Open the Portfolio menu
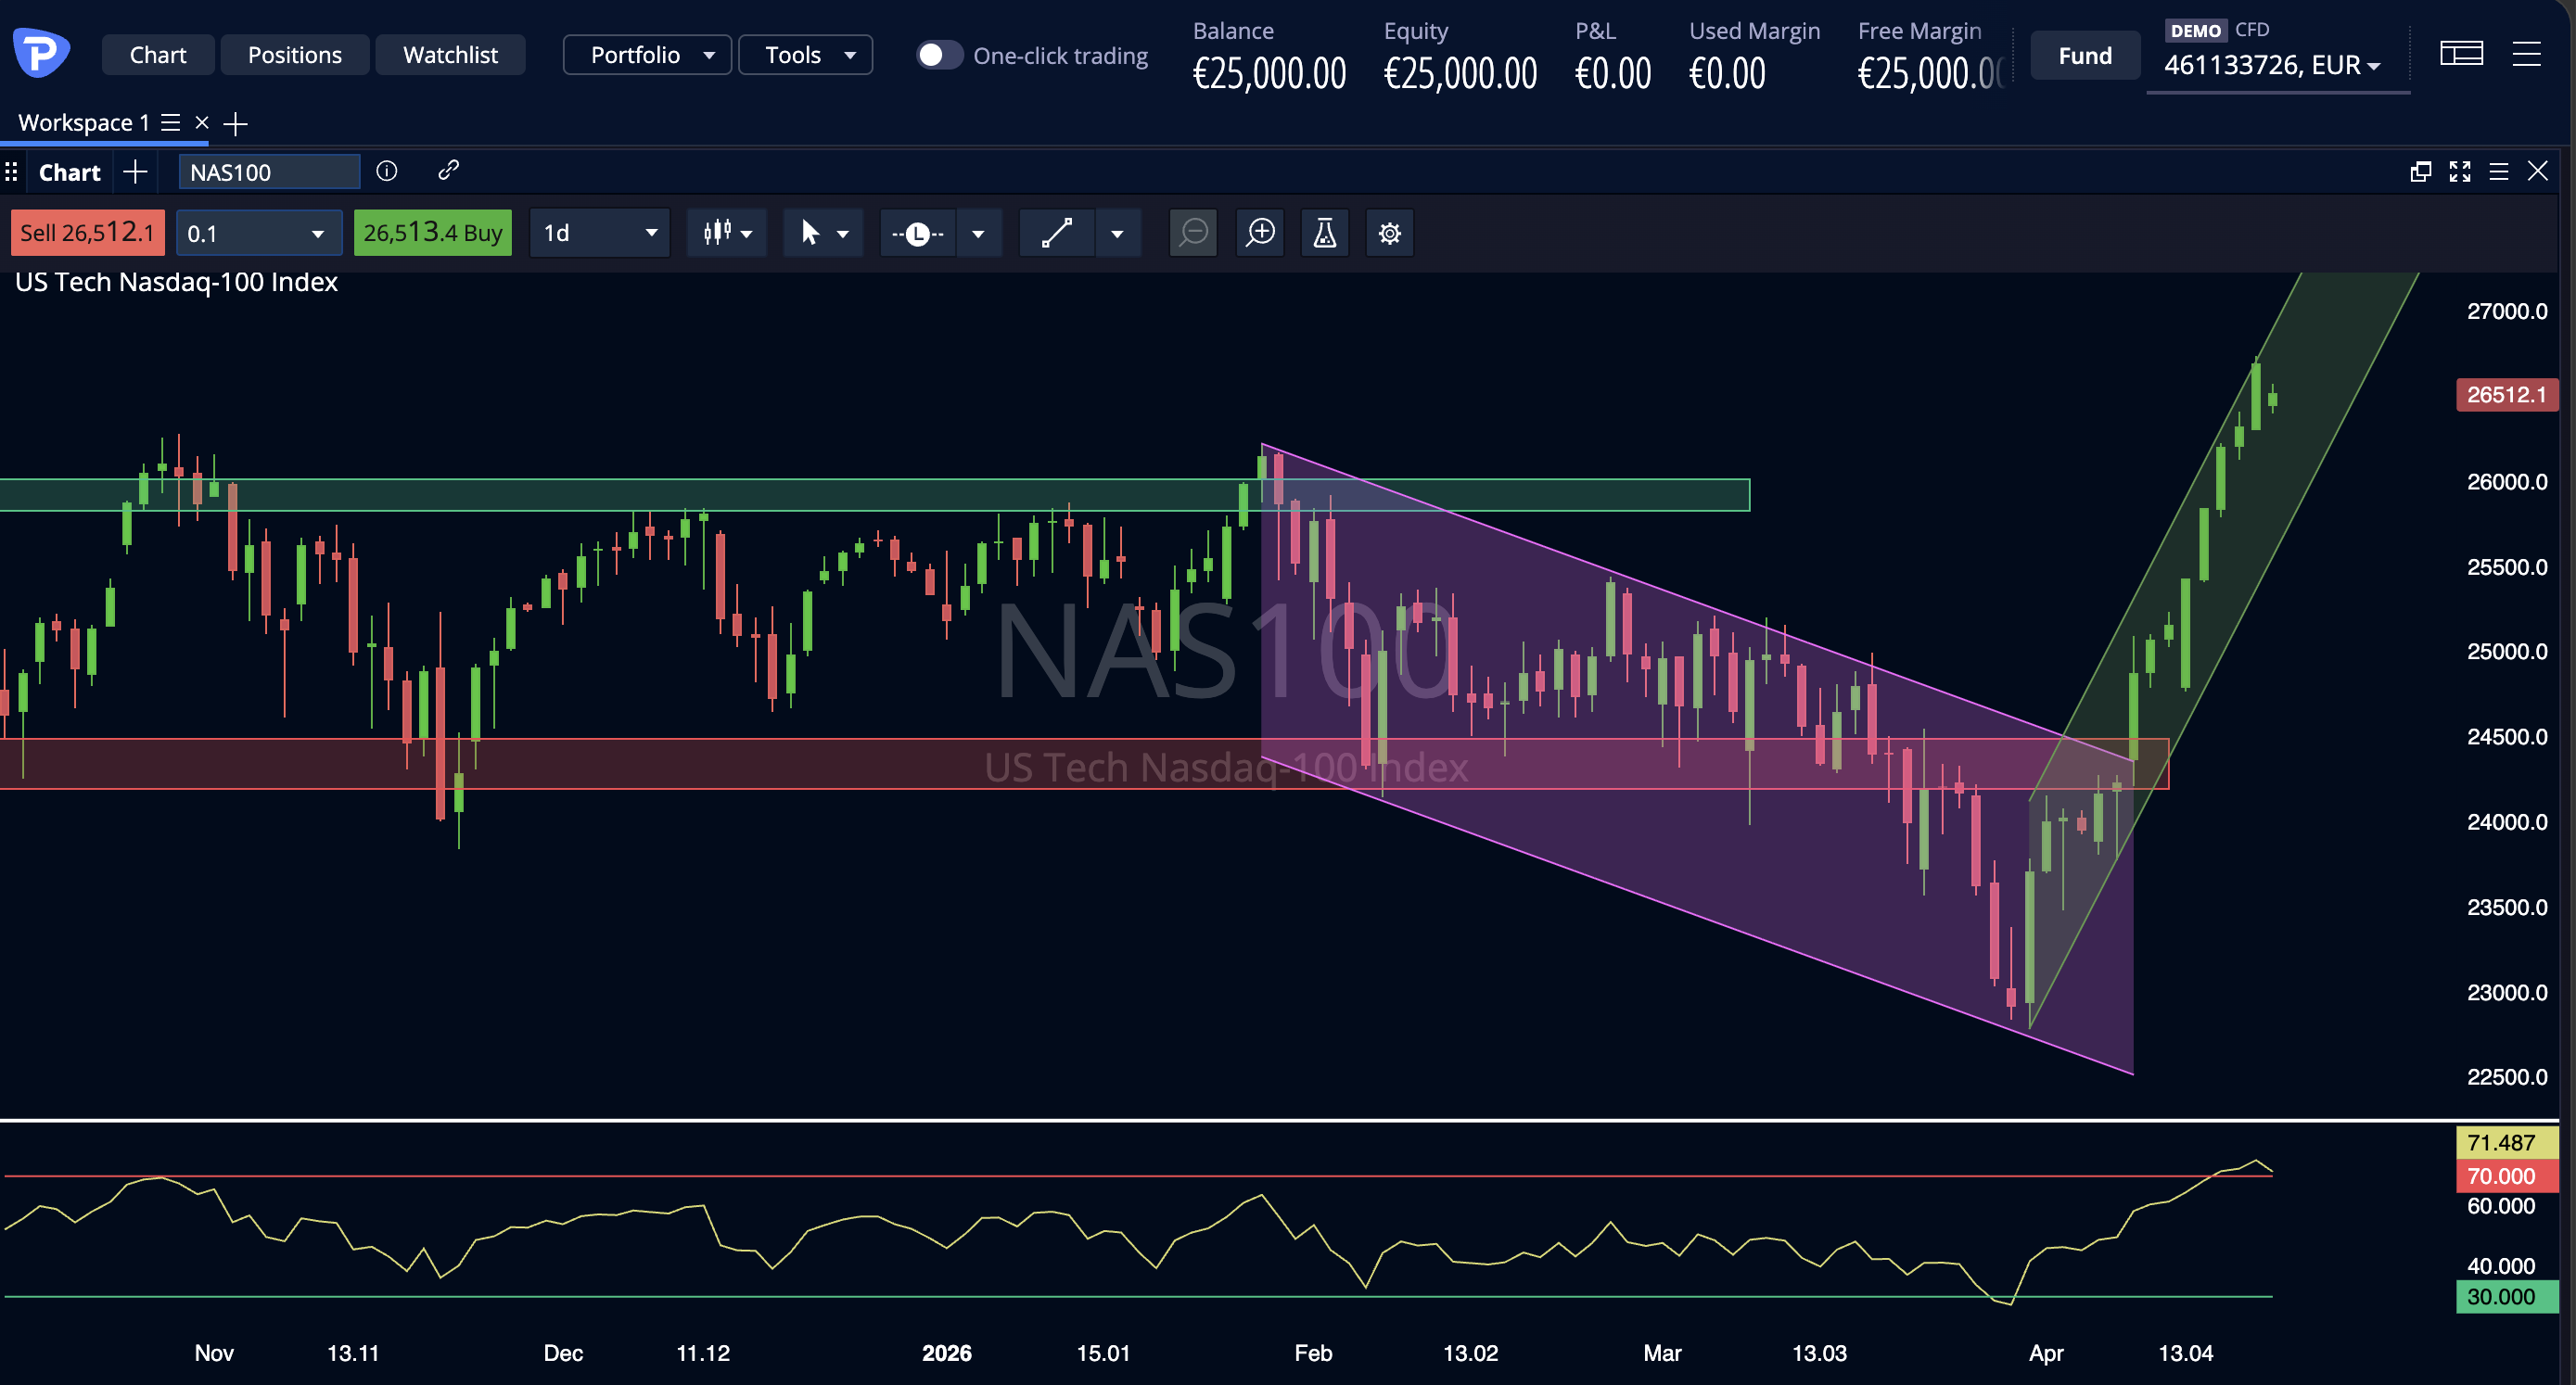The image size is (2576, 1385). [647, 55]
